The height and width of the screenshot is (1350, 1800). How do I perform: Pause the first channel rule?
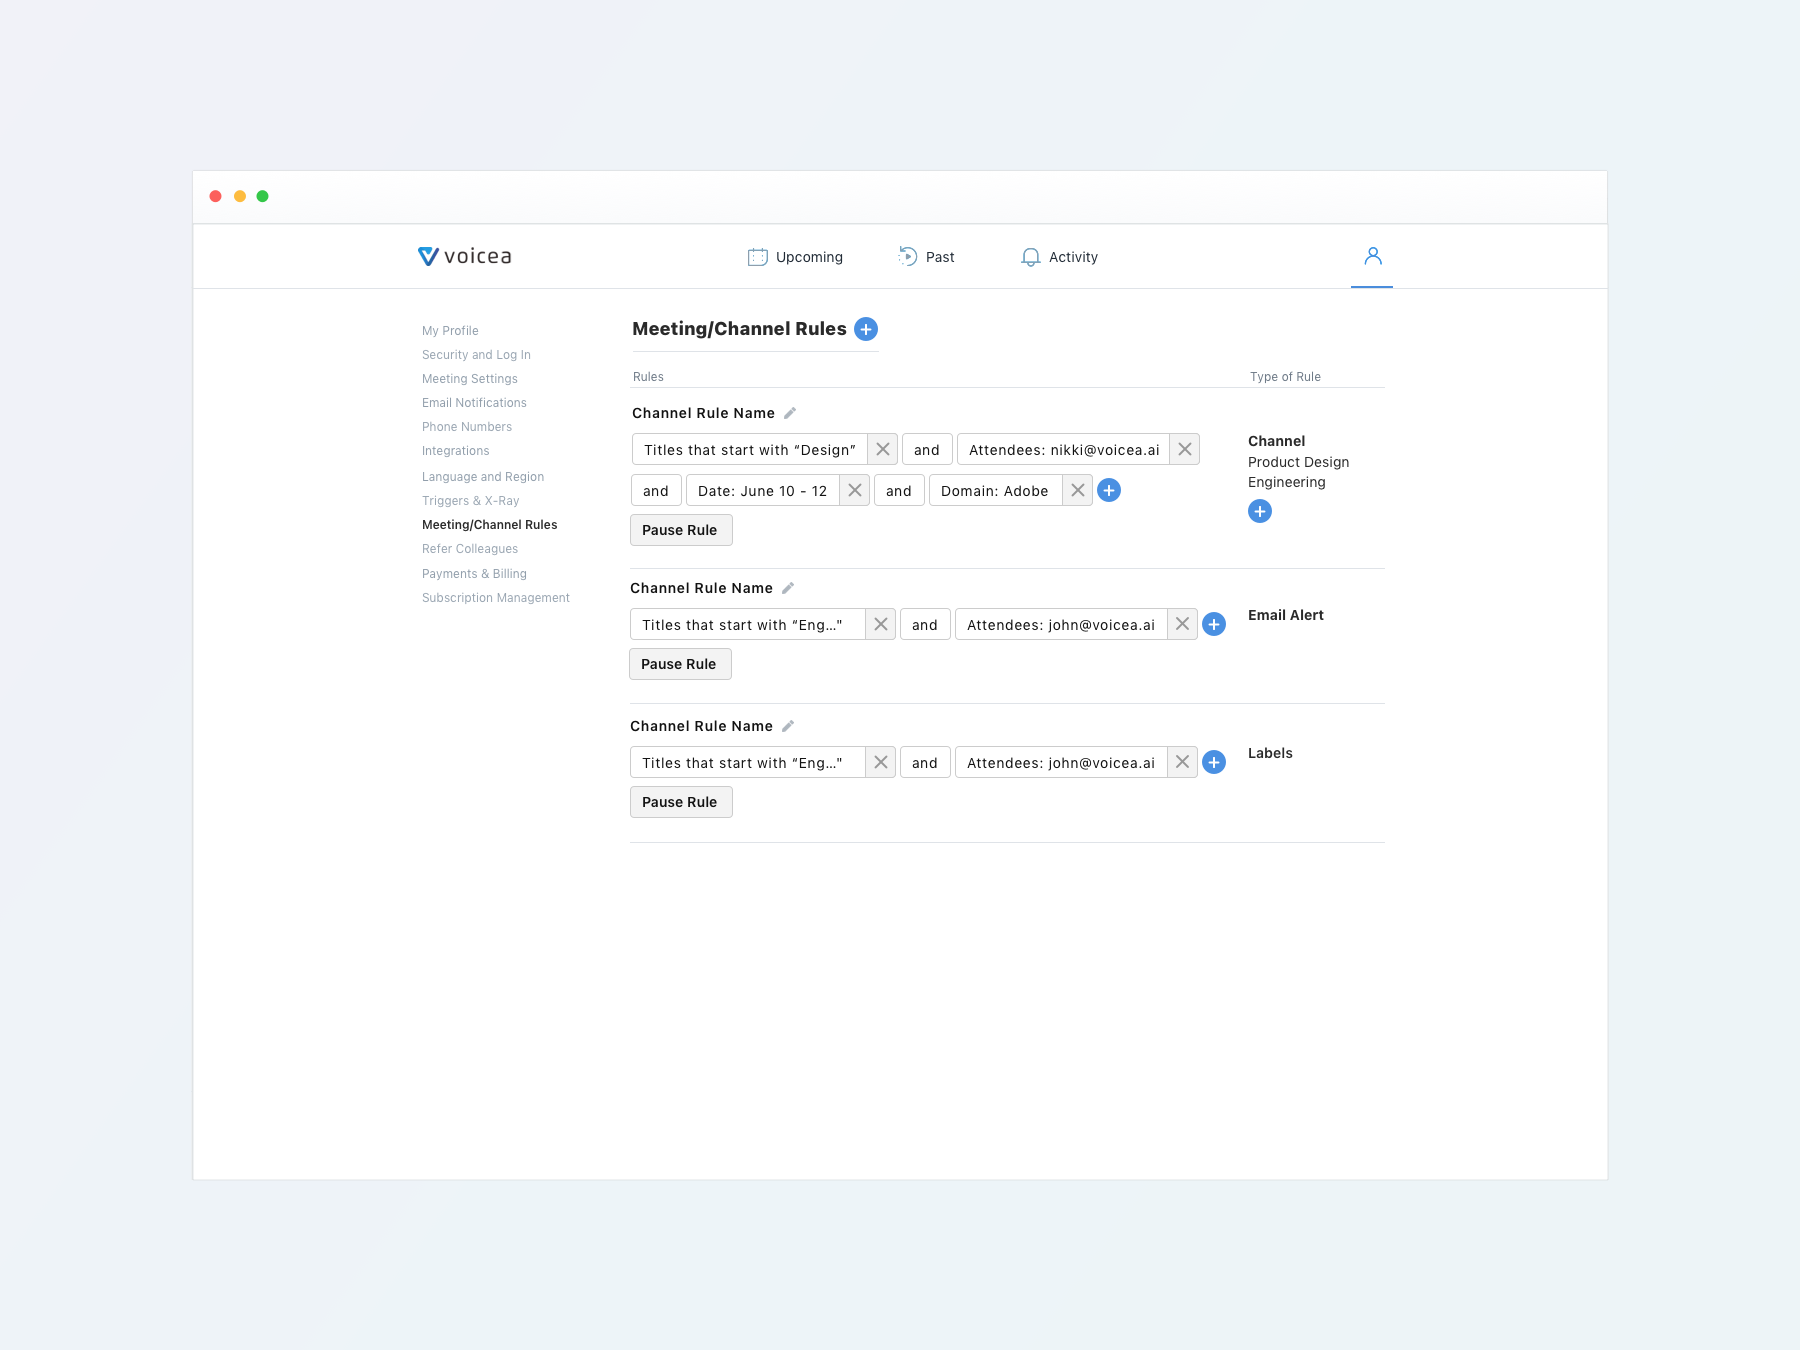point(680,530)
